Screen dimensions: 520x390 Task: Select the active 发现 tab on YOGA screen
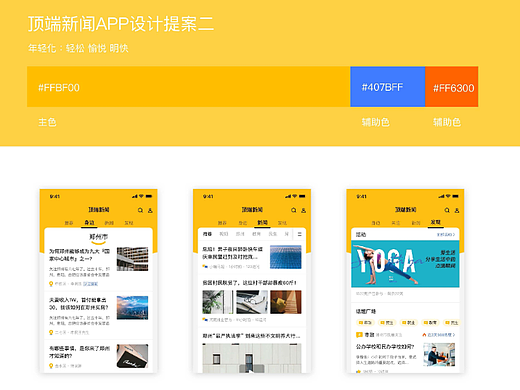[435, 222]
